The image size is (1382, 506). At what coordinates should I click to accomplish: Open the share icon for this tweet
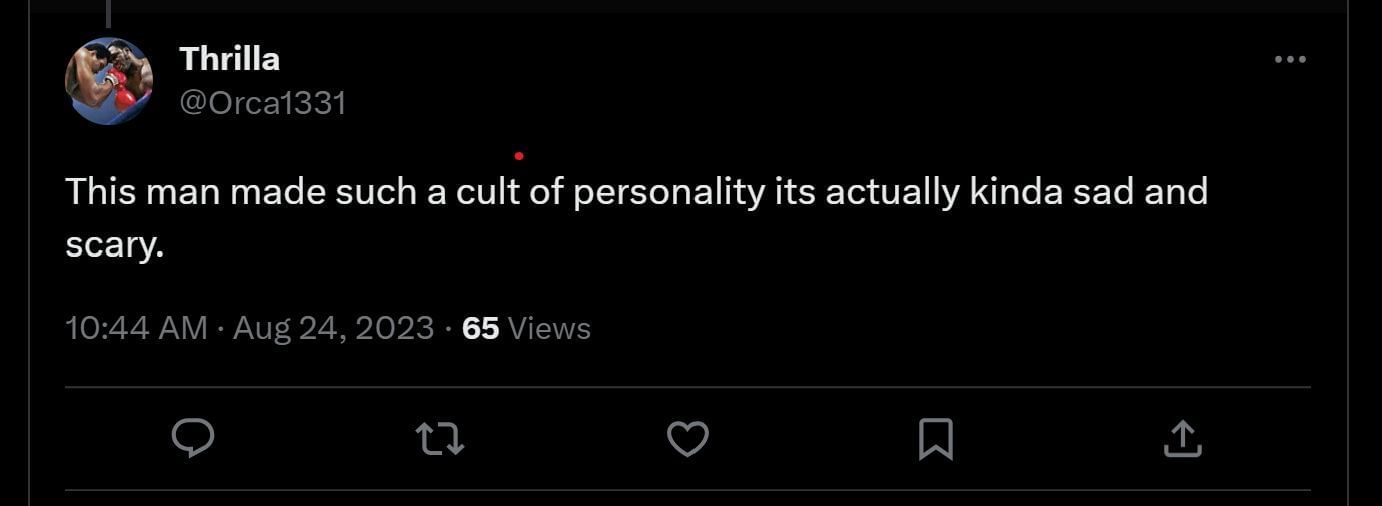point(1182,439)
